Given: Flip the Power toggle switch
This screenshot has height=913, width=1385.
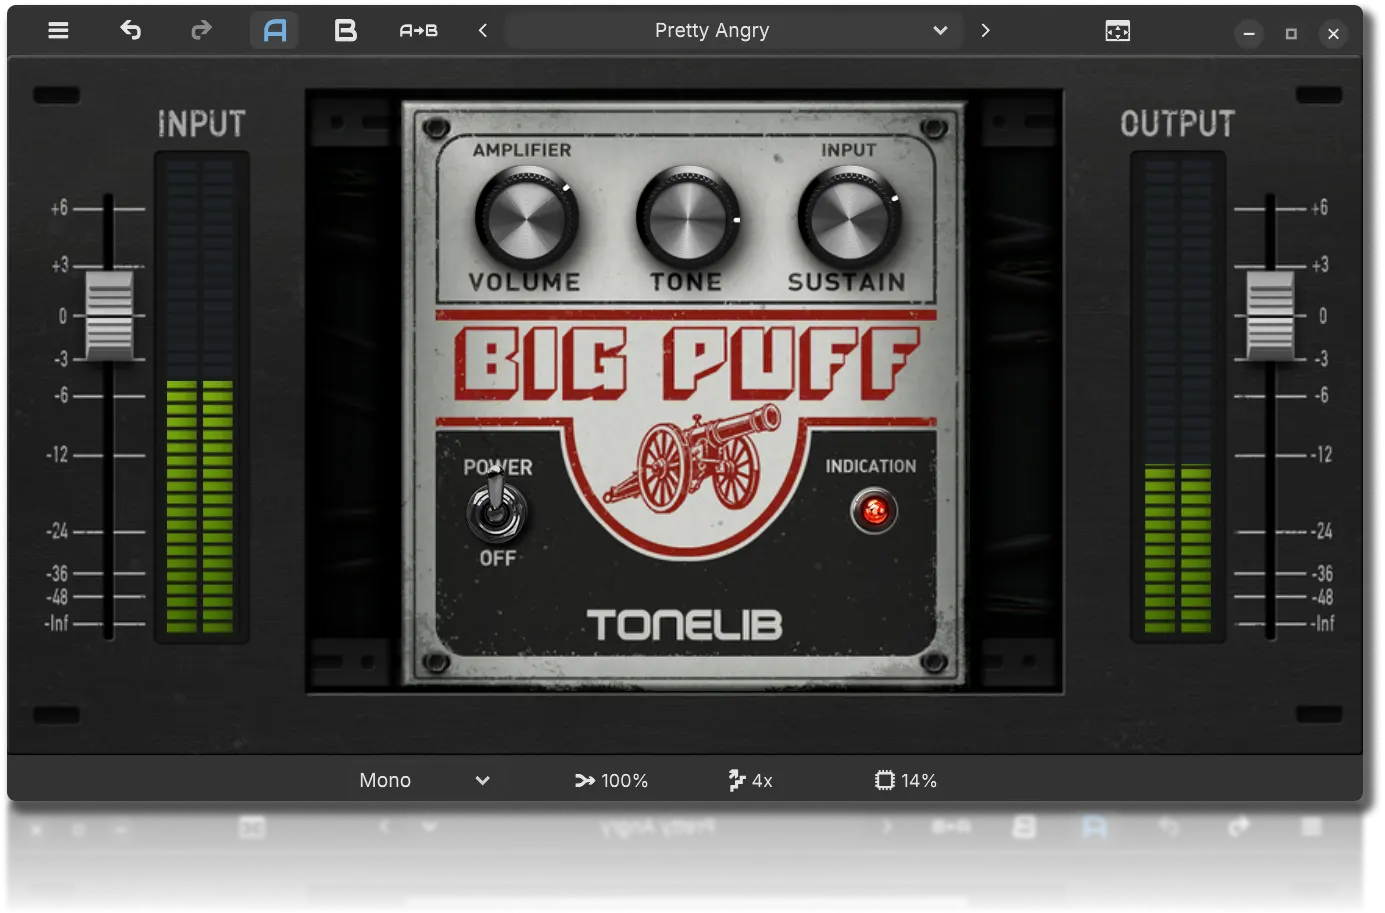Looking at the screenshot, I should (496, 508).
